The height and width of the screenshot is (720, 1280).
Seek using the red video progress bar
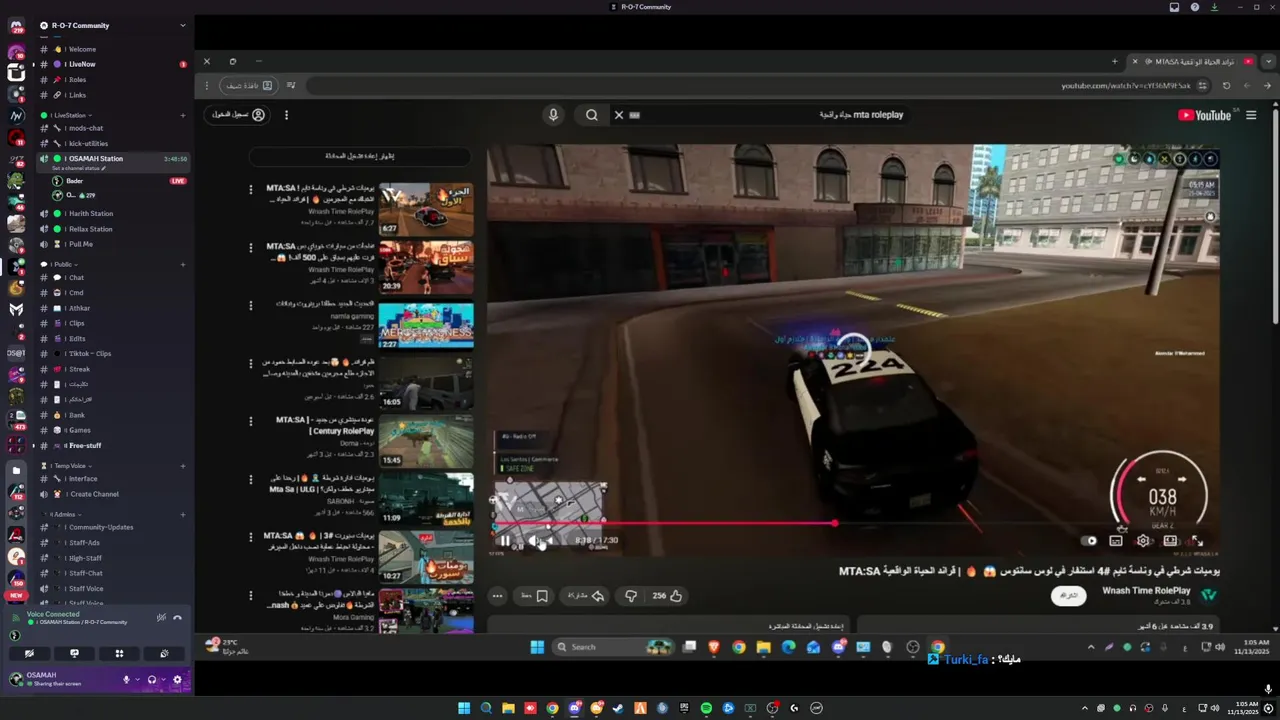[x=852, y=523]
